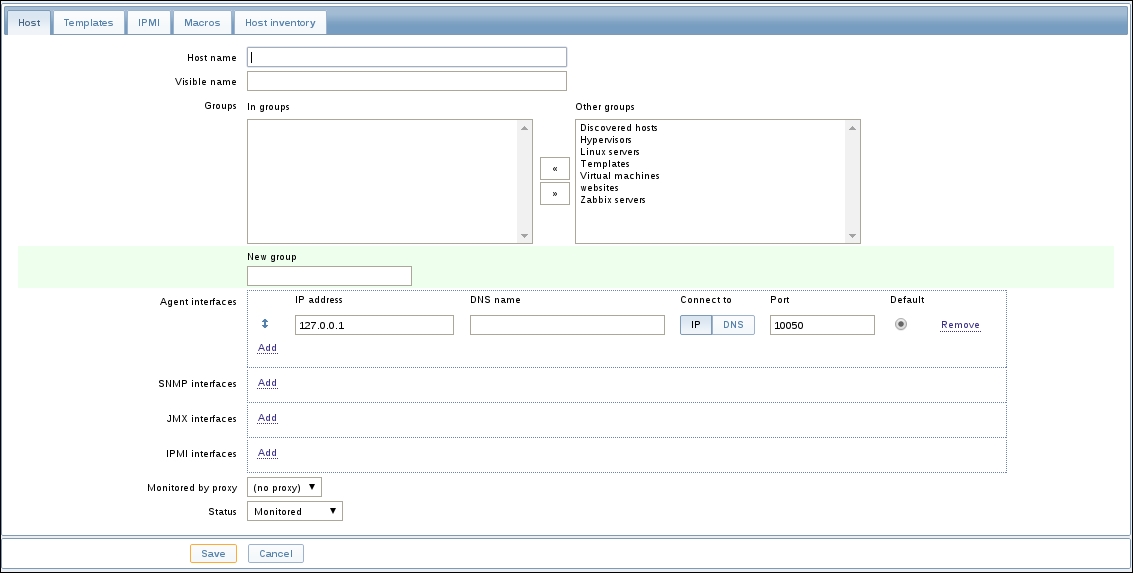Screen dimensions: 1133x573
Task: Cancel the host creation form
Action: point(276,553)
